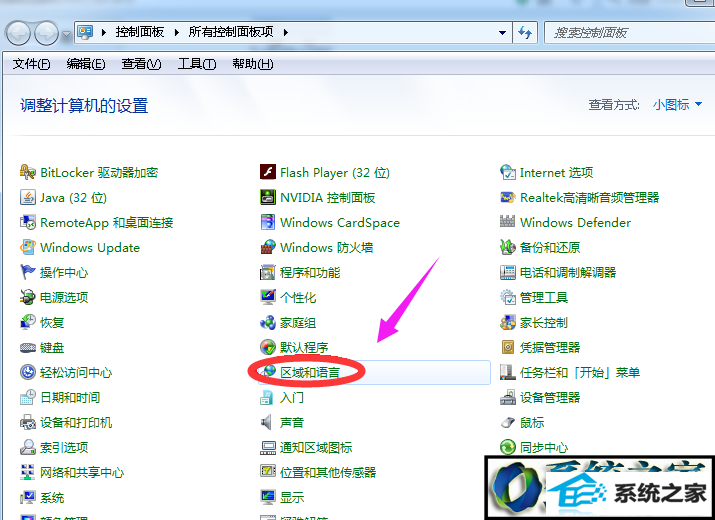This screenshot has height=520, width=715.
Task: Open the 位置和其他传感器 link
Action: (x=328, y=472)
